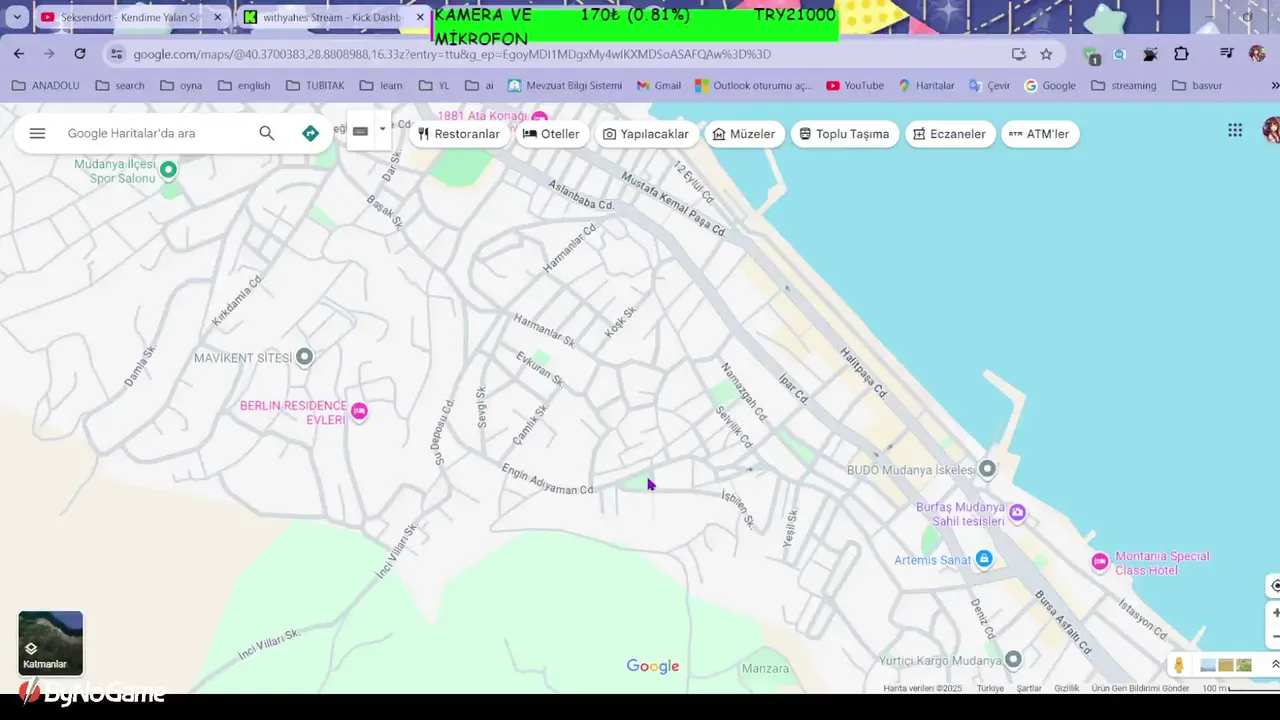Image resolution: width=1280 pixels, height=720 pixels.
Task: Open the Gizlilik footer link
Action: coord(1067,688)
